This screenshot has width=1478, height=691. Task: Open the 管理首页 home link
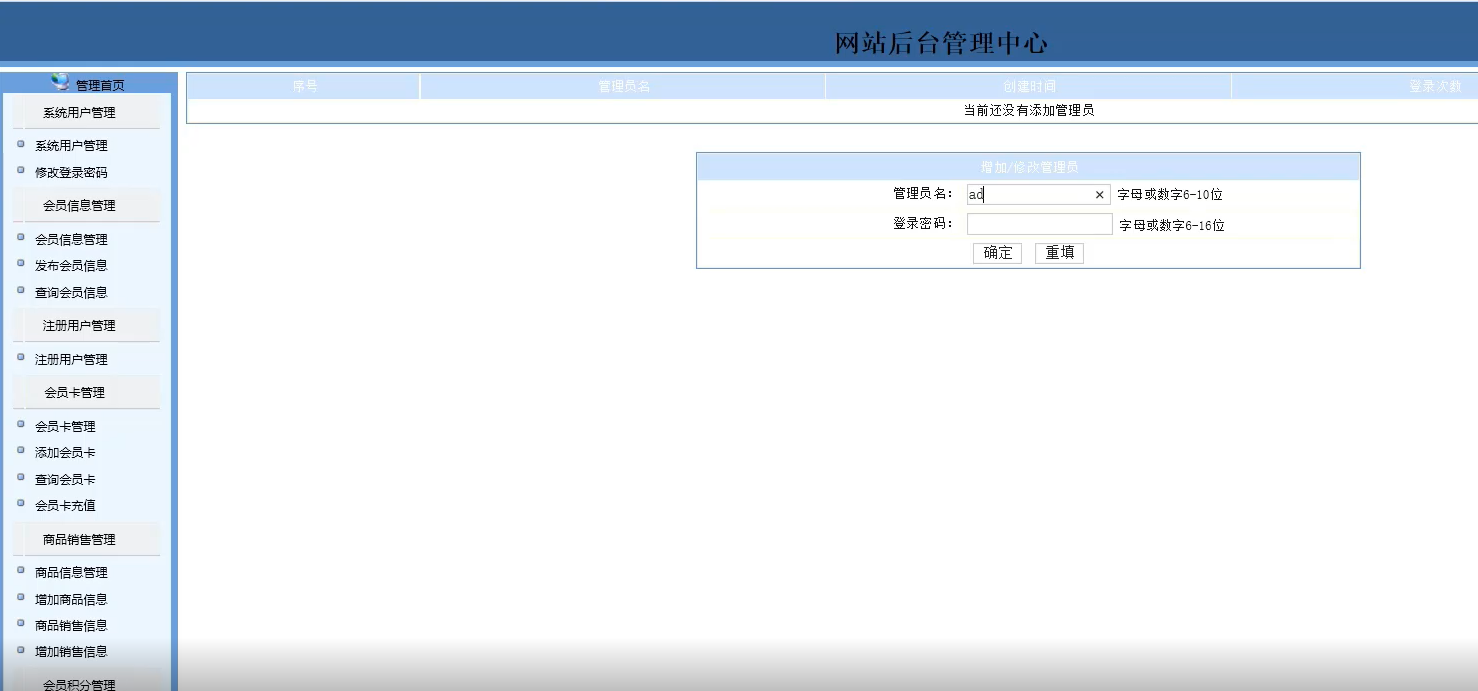tap(100, 86)
